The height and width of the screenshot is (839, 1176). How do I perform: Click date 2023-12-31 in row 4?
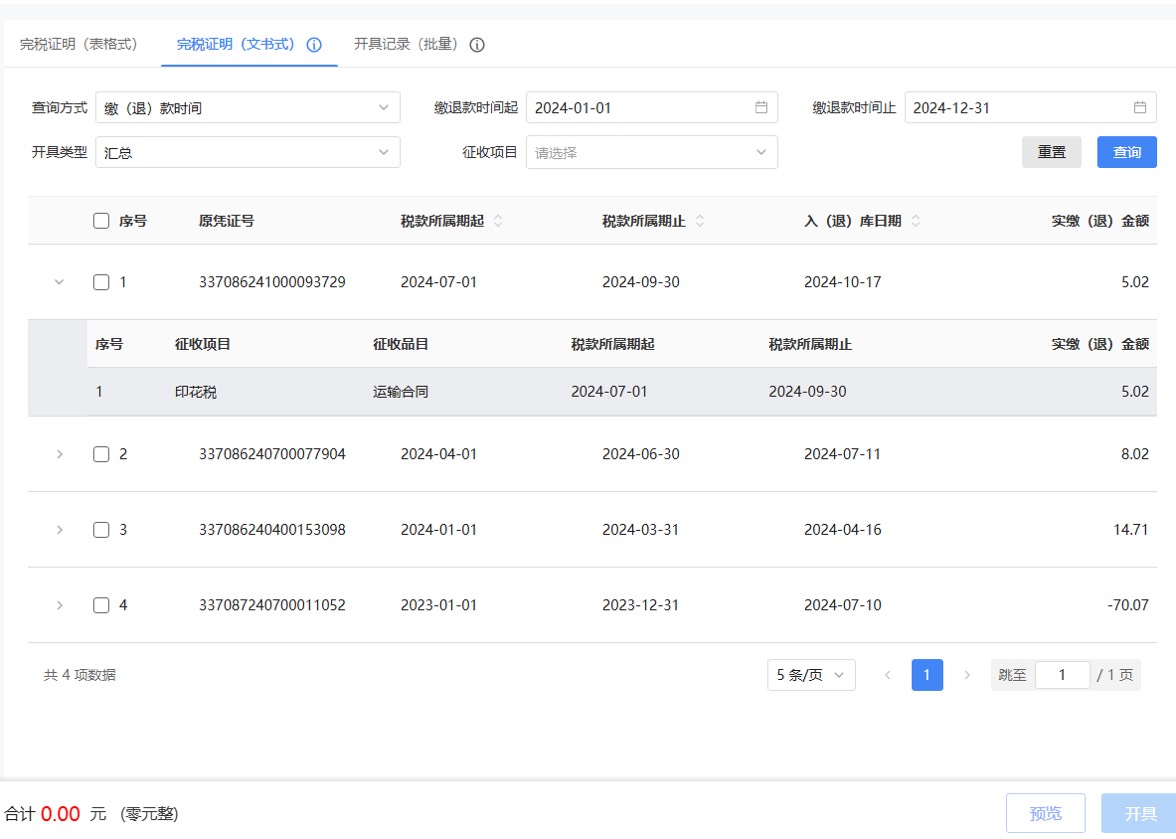click(640, 605)
